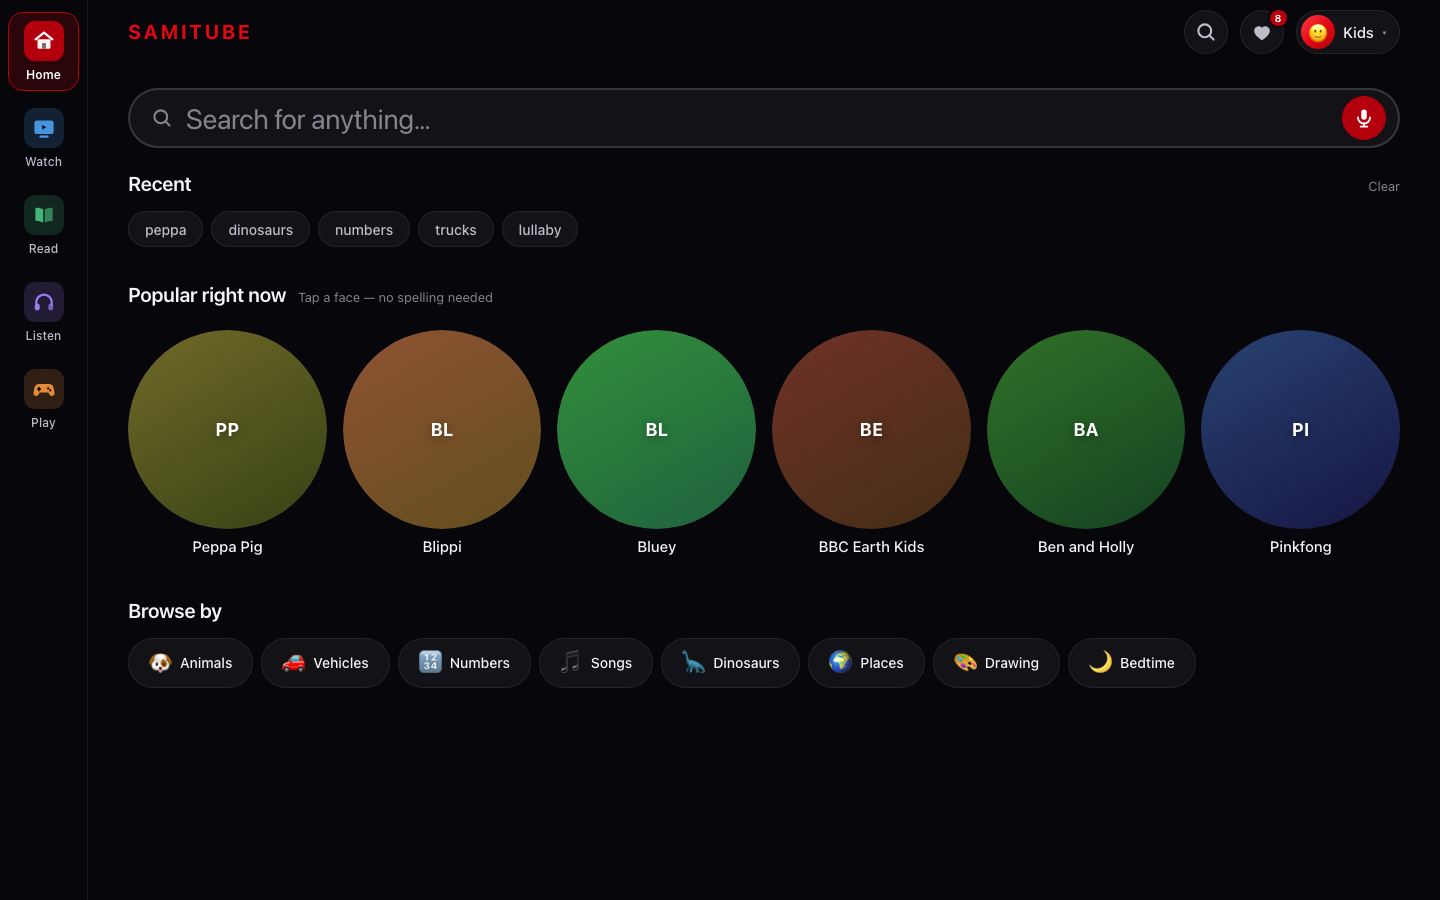
Task: Browse by Places category
Action: tap(866, 663)
